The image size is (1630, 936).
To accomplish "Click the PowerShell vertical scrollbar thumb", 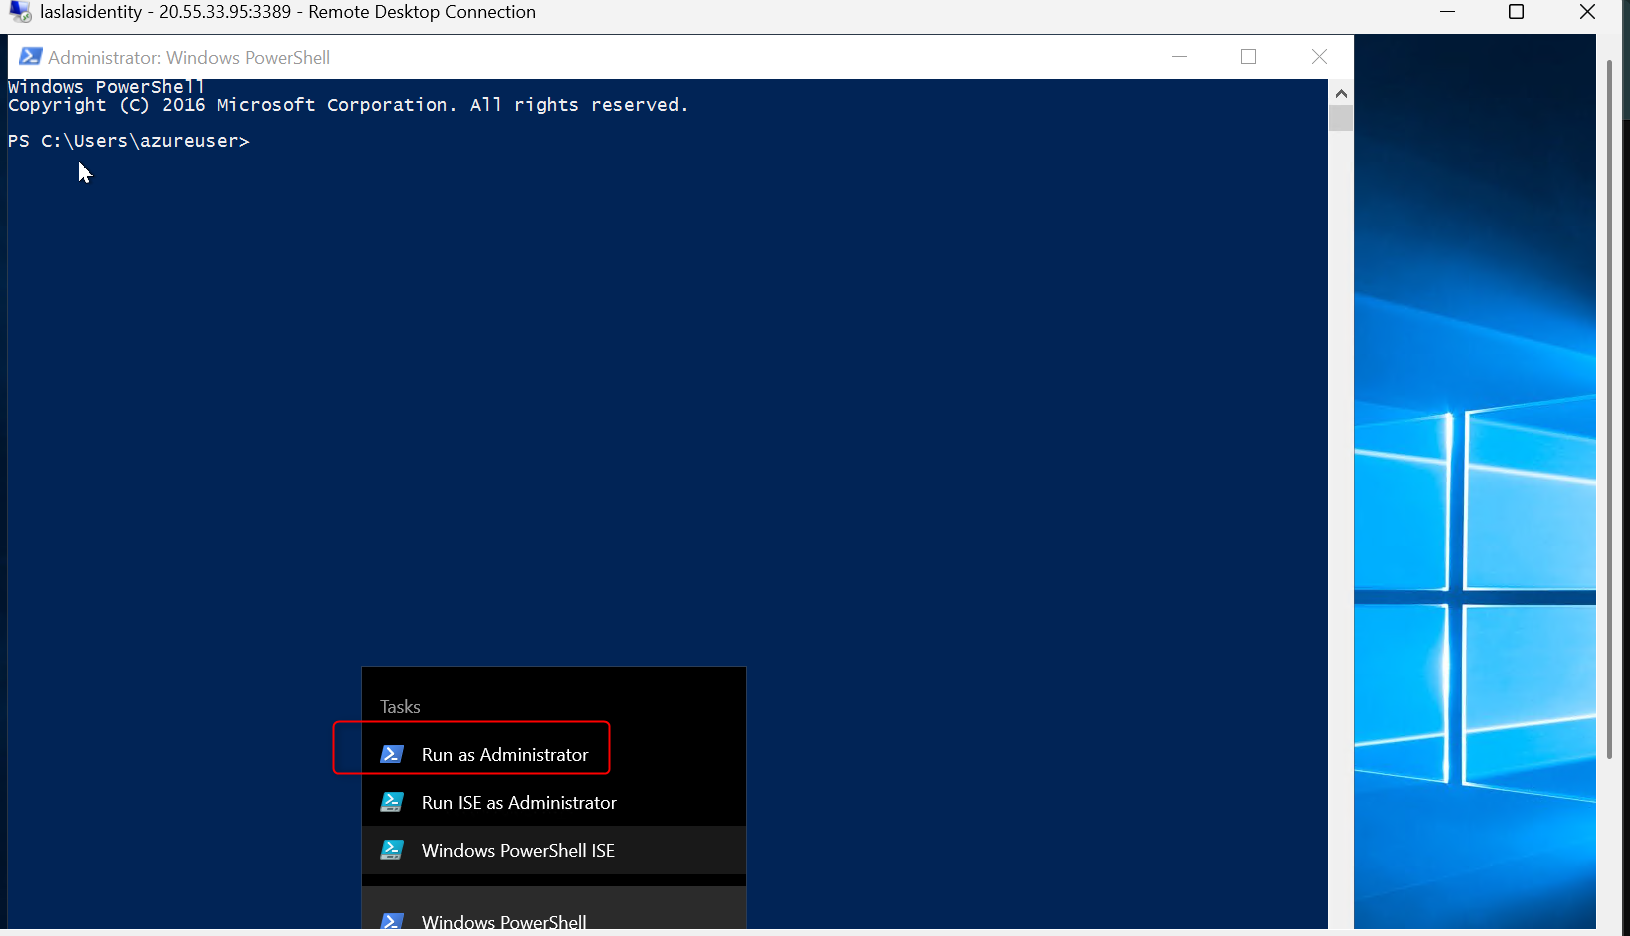I will 1341,118.
